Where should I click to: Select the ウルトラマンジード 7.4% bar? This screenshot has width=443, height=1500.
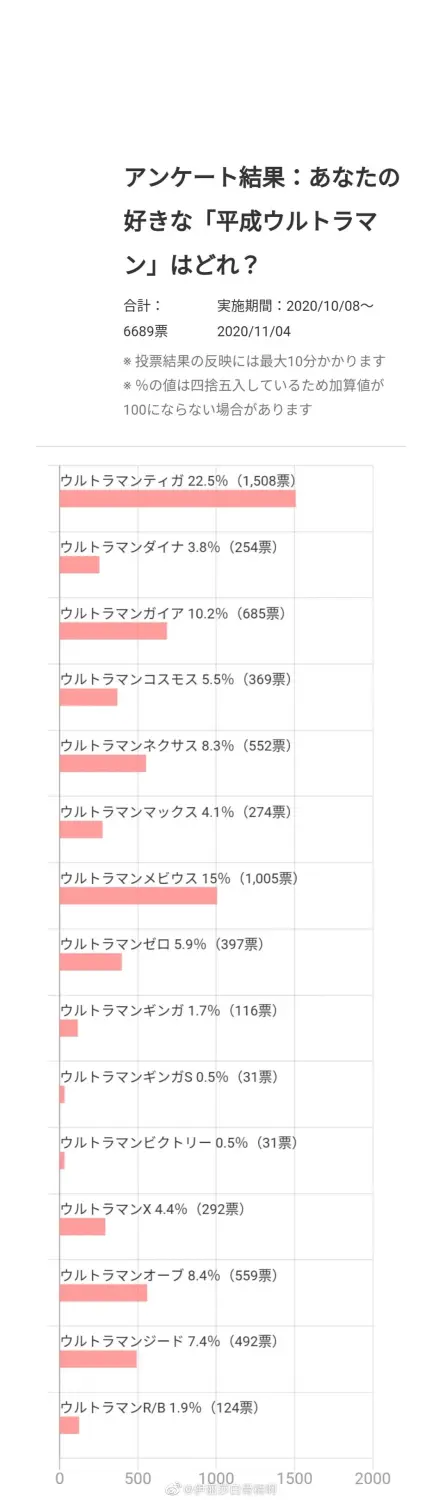98,1359
